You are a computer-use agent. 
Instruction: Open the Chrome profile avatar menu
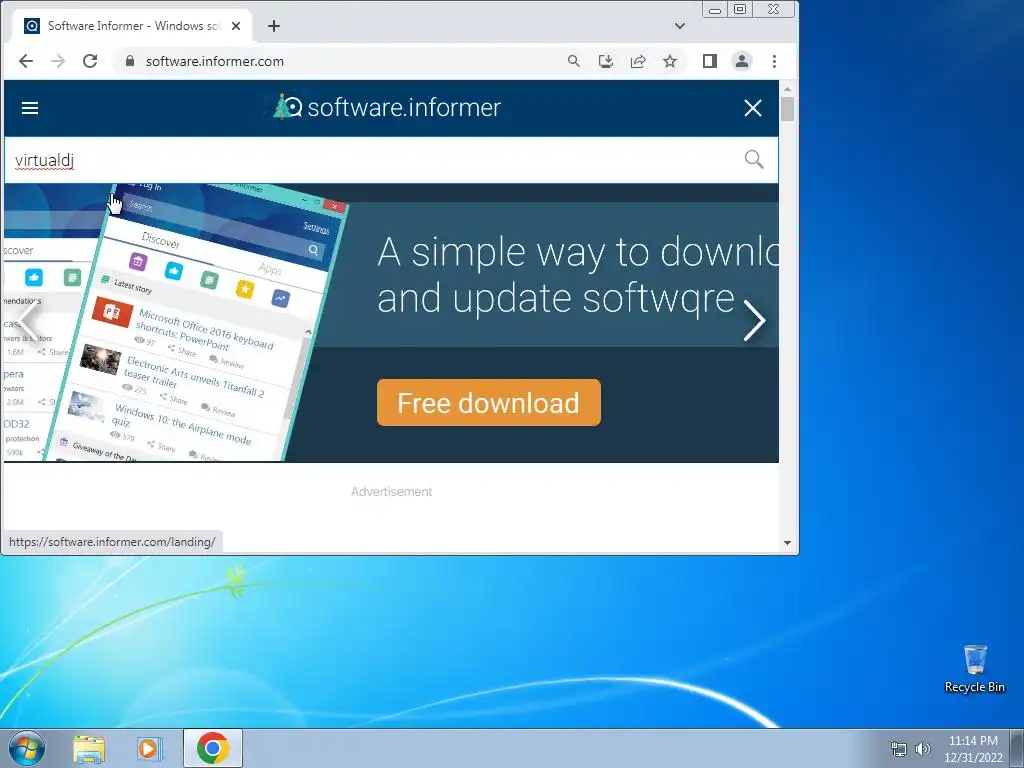[742, 61]
